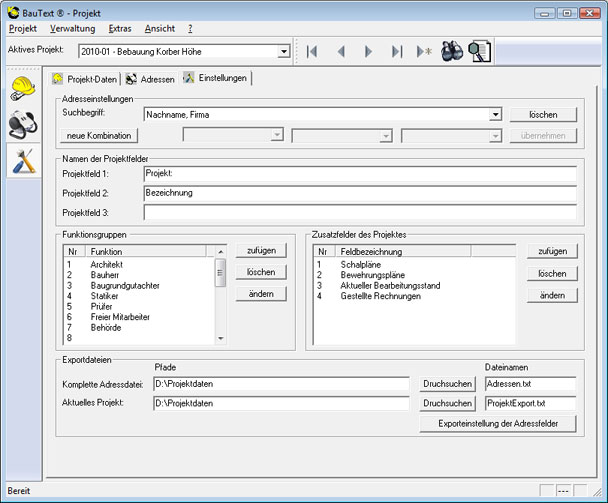608x503 pixels.
Task: Go to the first project record
Action: point(313,51)
